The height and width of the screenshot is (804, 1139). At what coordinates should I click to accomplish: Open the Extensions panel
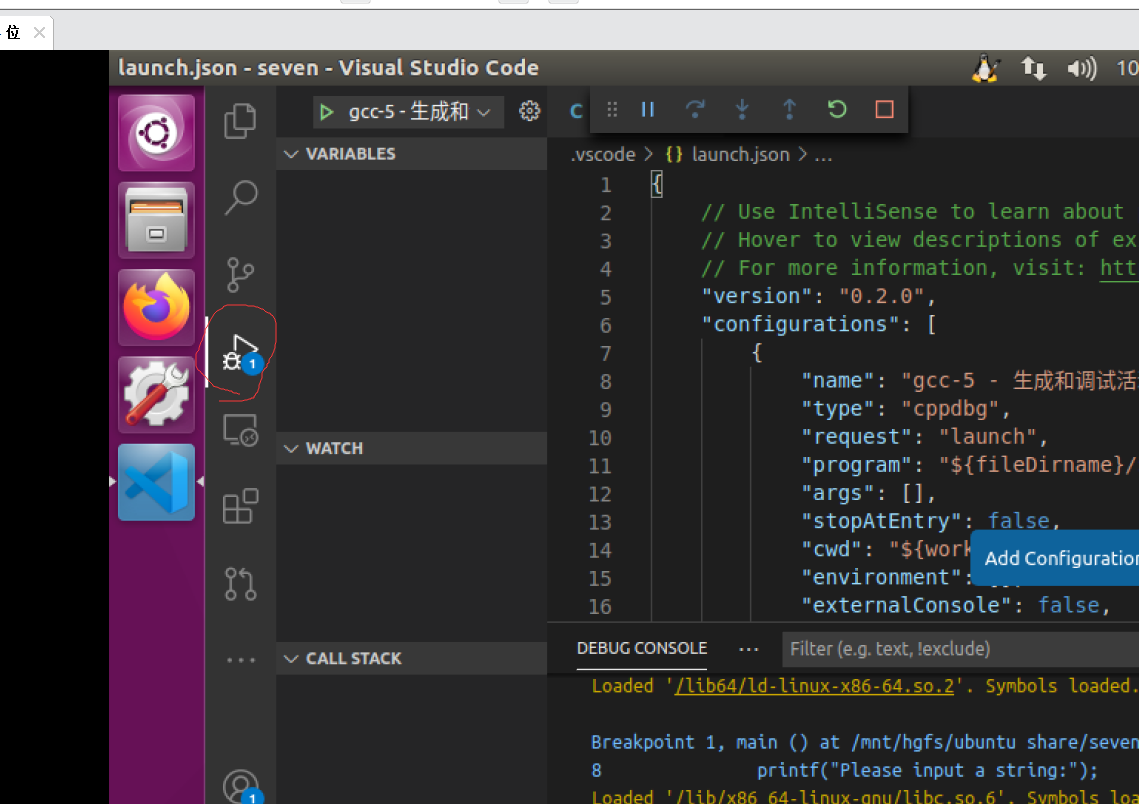tap(240, 507)
